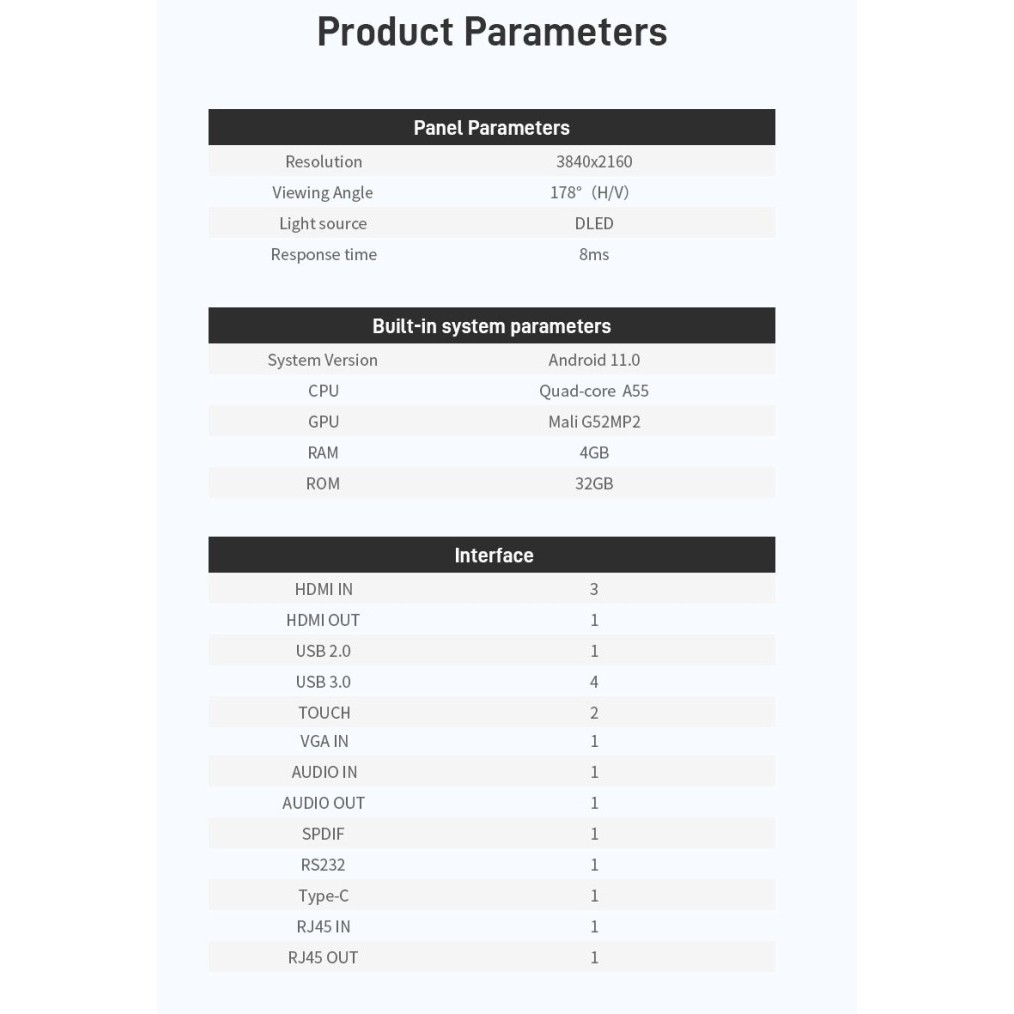The image size is (1014, 1014).
Task: Select the Viewing Angle label
Action: click(322, 193)
